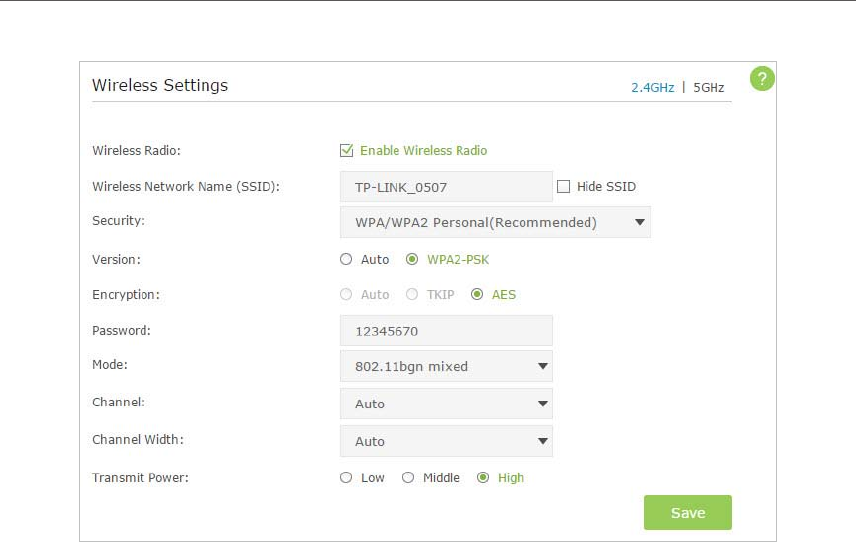The image size is (856, 542).
Task: Select Auto encryption radio button
Action: coord(346,295)
